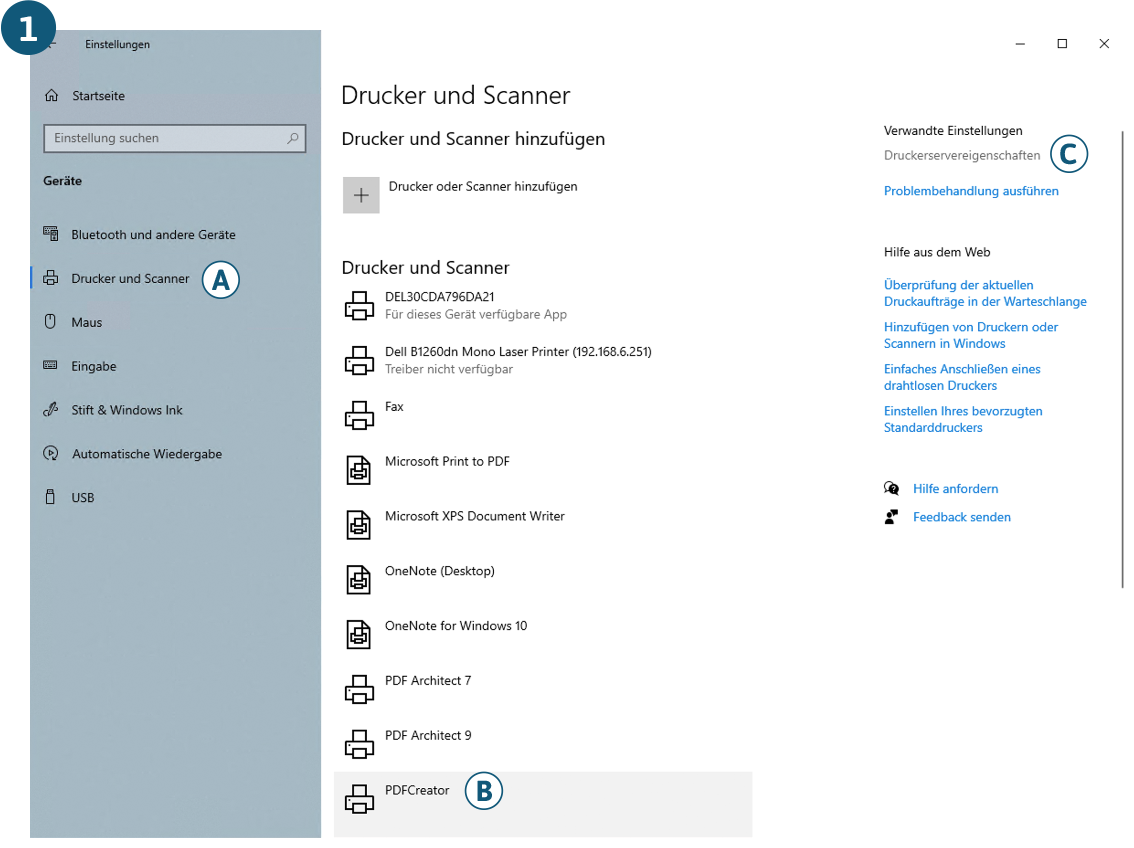Select the Fax entry name

[x=394, y=406]
